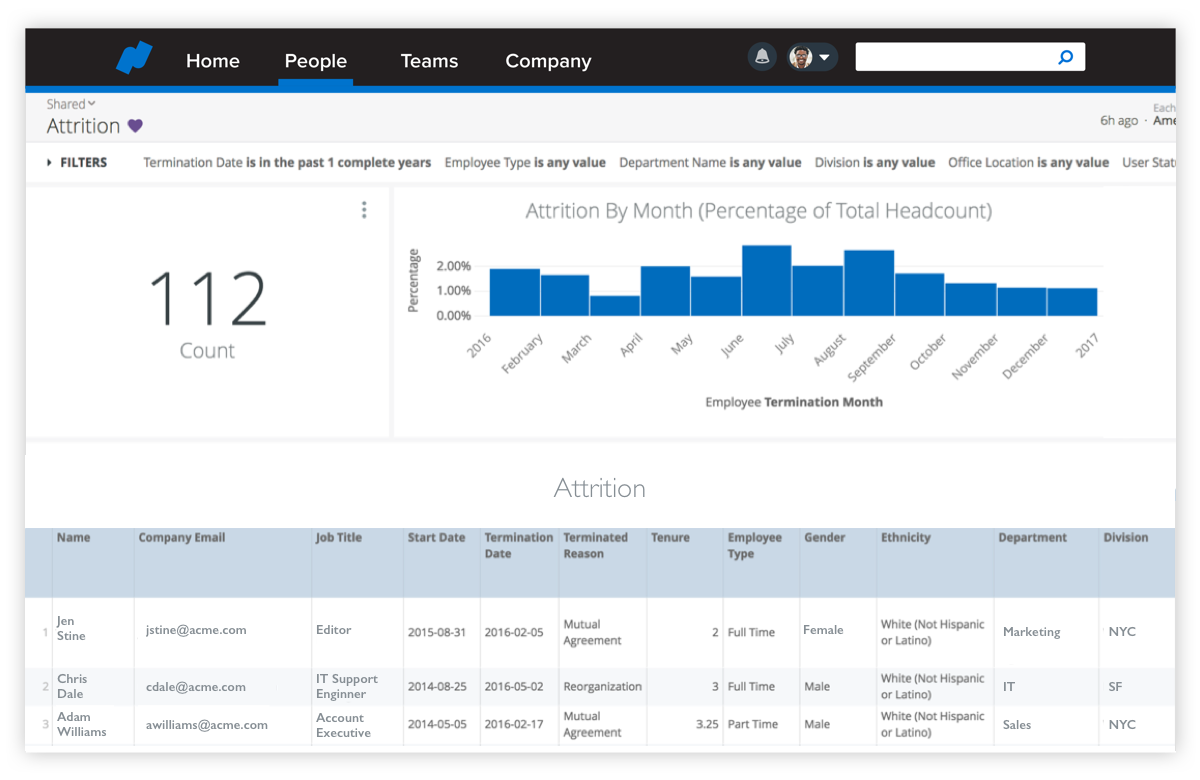Sort by Start Date column header
Viewport: 1200px width, 780px height.
point(436,538)
